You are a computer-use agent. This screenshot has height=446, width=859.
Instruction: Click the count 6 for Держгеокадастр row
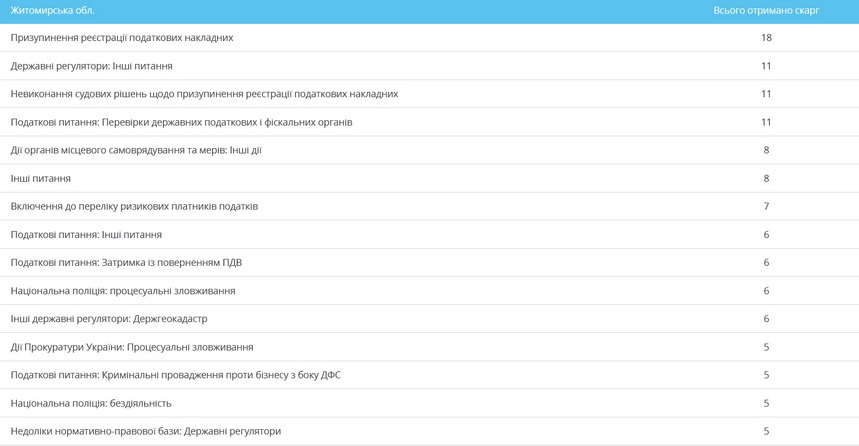pyautogui.click(x=766, y=318)
